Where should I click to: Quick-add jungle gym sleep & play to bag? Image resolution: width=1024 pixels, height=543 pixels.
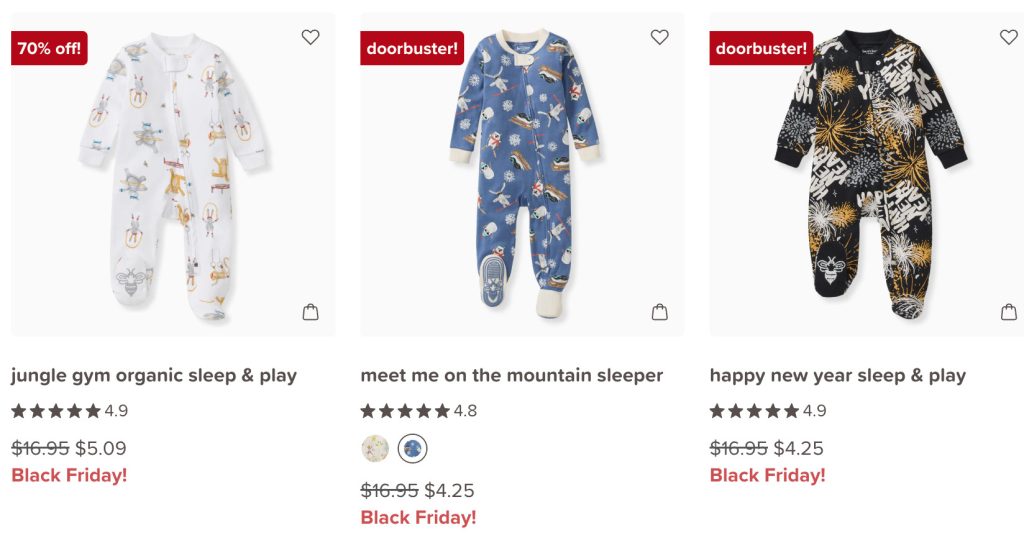coord(310,312)
